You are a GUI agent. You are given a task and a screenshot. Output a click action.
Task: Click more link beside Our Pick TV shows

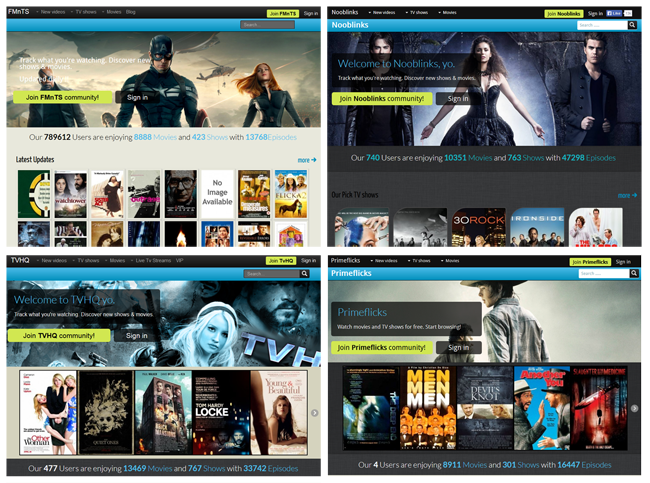click(x=627, y=195)
